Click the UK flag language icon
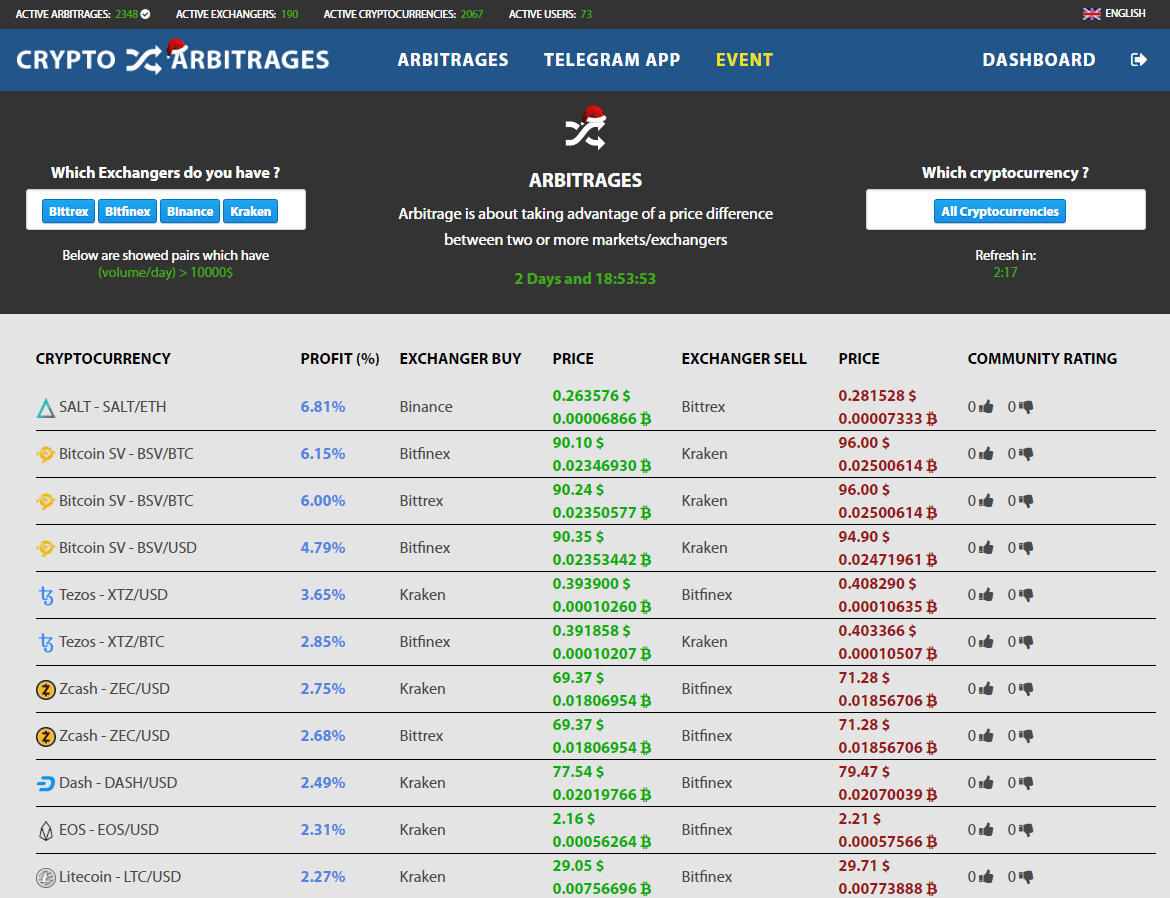 (x=1092, y=13)
